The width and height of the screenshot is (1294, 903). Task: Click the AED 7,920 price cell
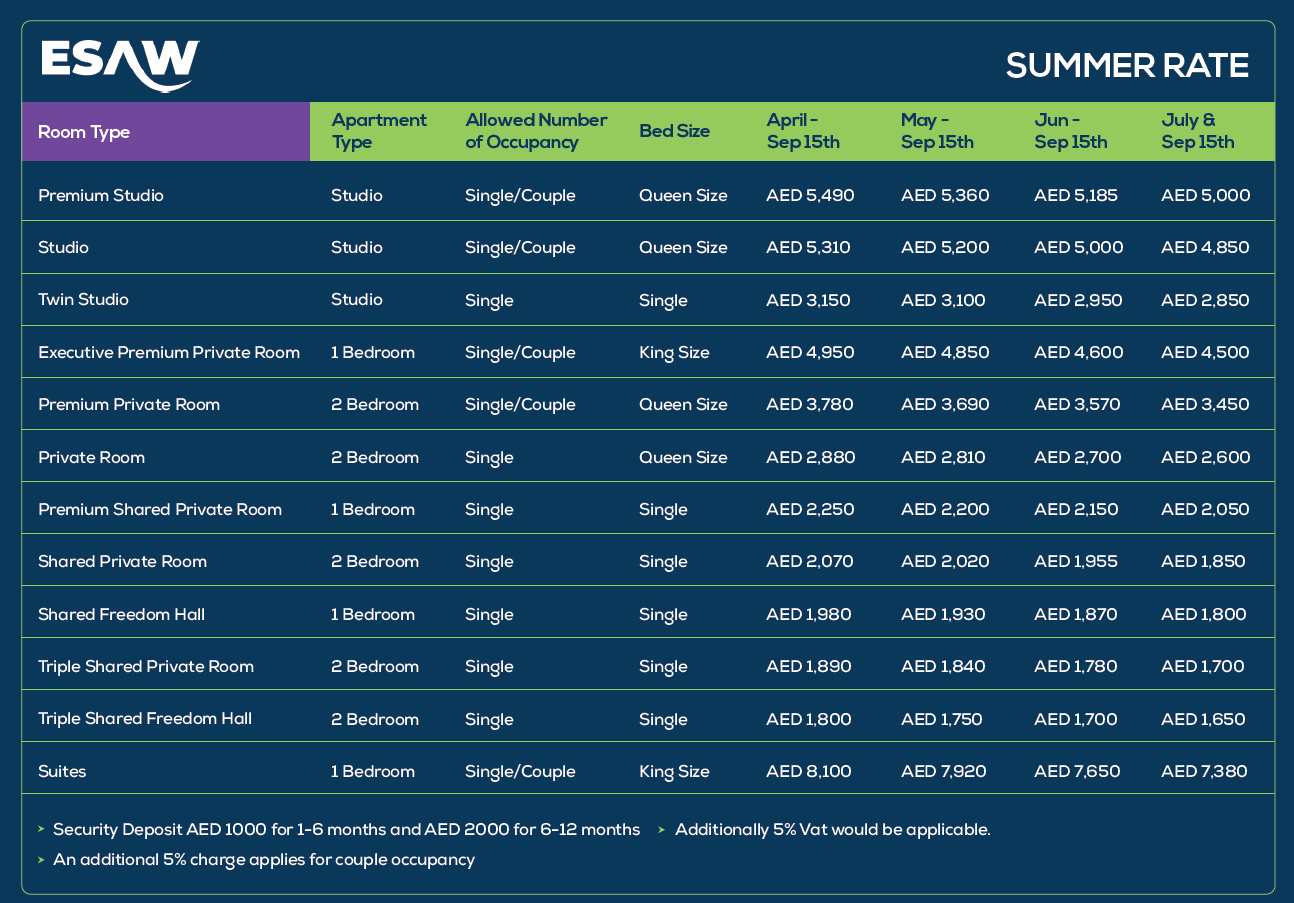coord(945,771)
